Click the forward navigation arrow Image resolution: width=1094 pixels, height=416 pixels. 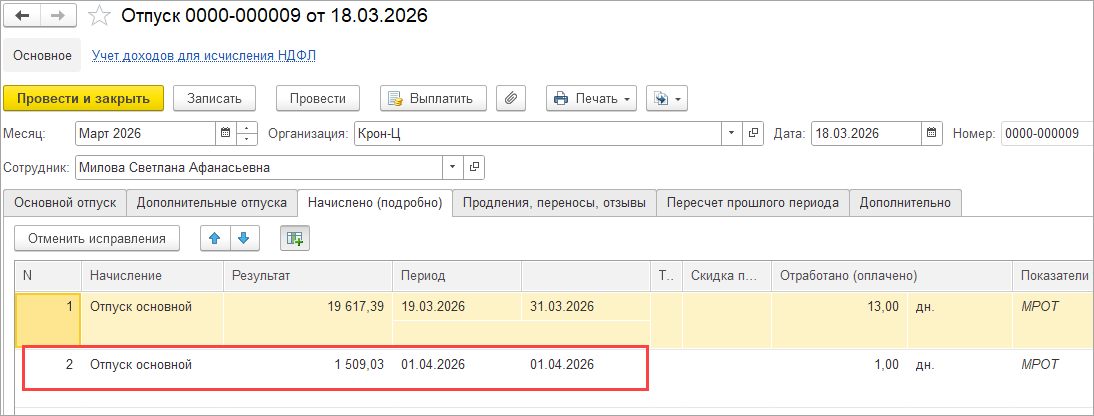[57, 16]
